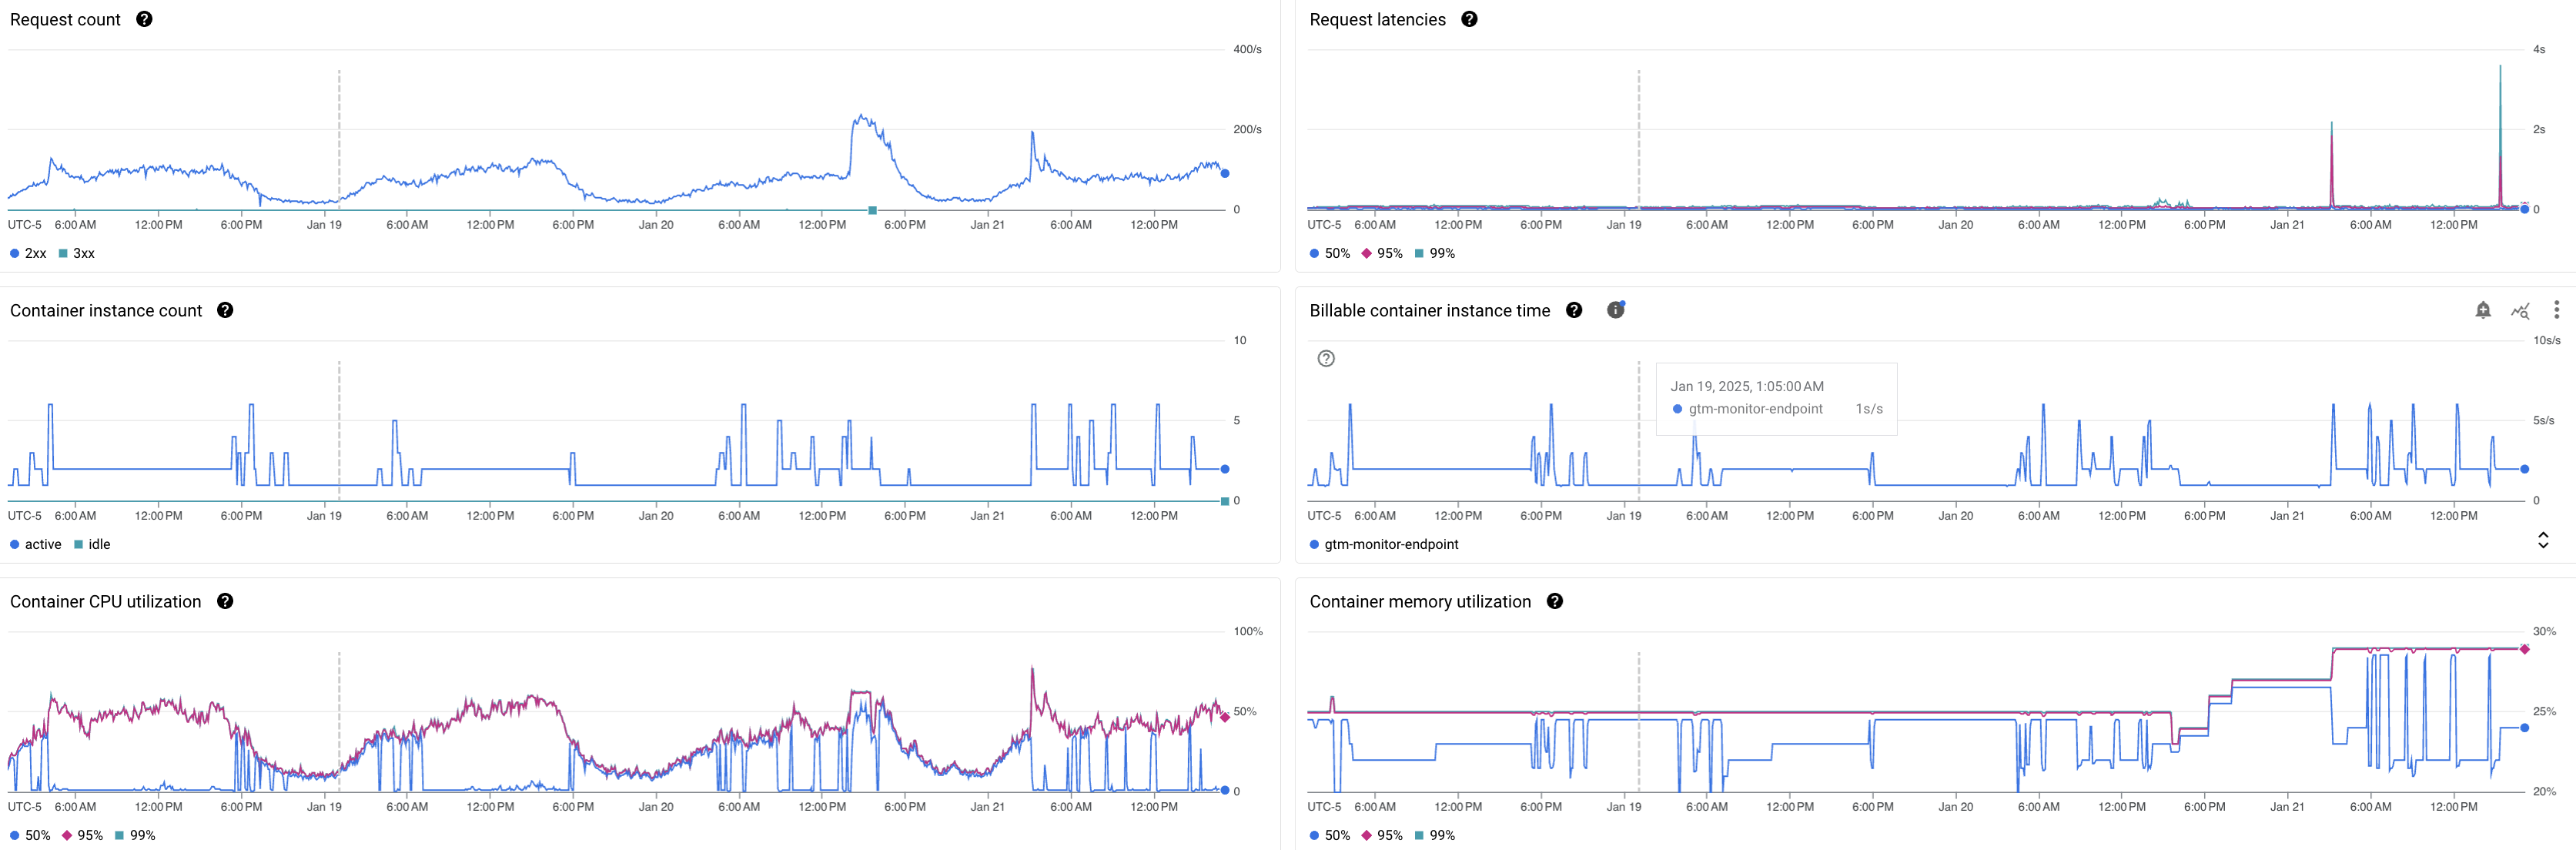Toggle idle series in instance count legend
The image size is (2576, 850).
[x=92, y=544]
